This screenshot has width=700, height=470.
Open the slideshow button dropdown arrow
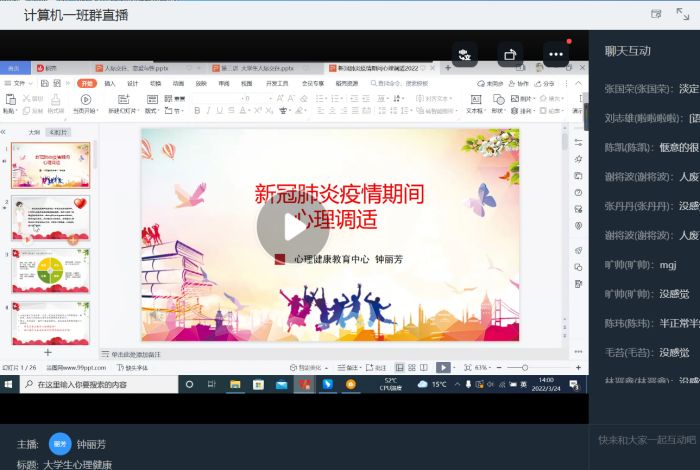pyautogui.click(x=454, y=368)
